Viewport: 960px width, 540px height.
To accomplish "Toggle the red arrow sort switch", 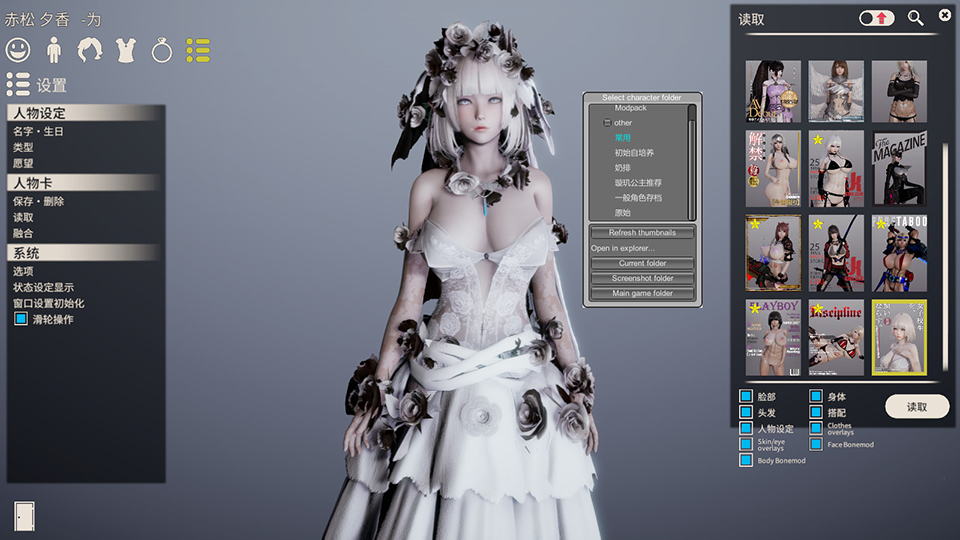I will coord(877,18).
